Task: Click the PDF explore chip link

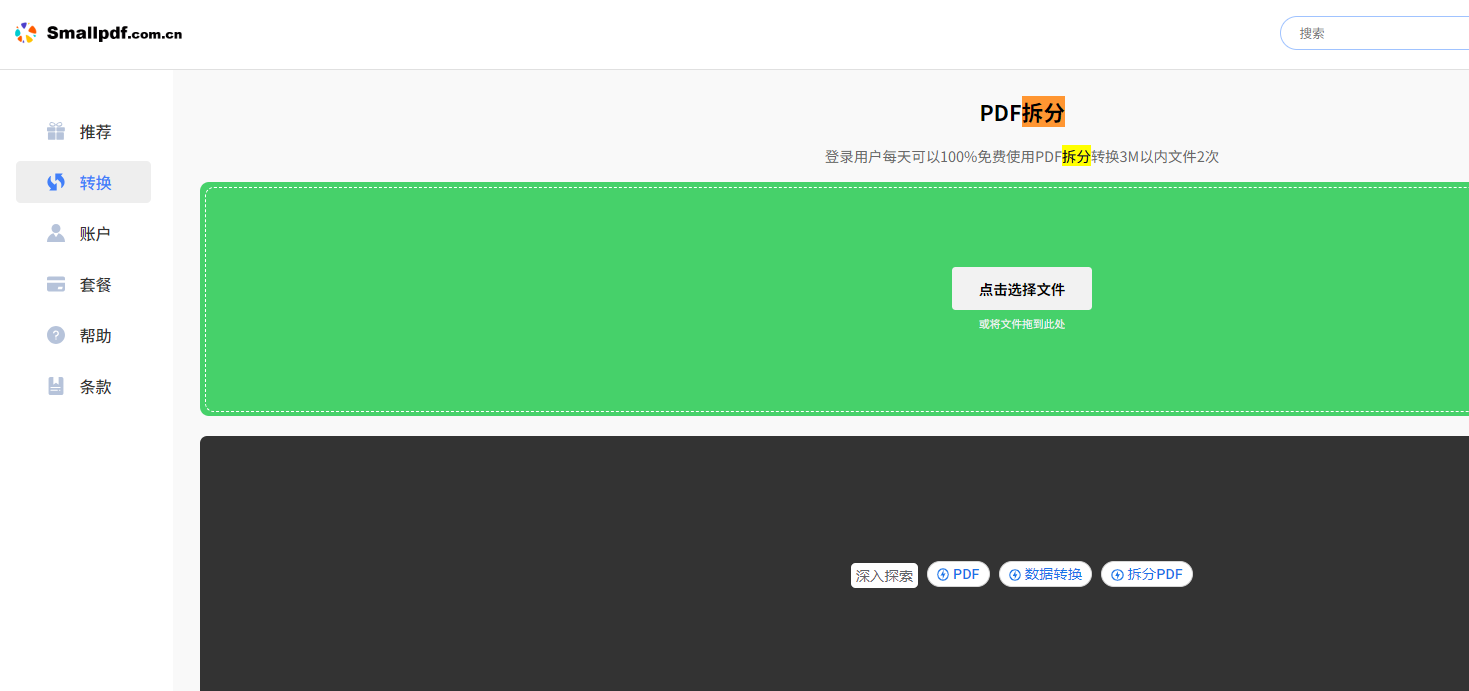Action: (x=958, y=574)
